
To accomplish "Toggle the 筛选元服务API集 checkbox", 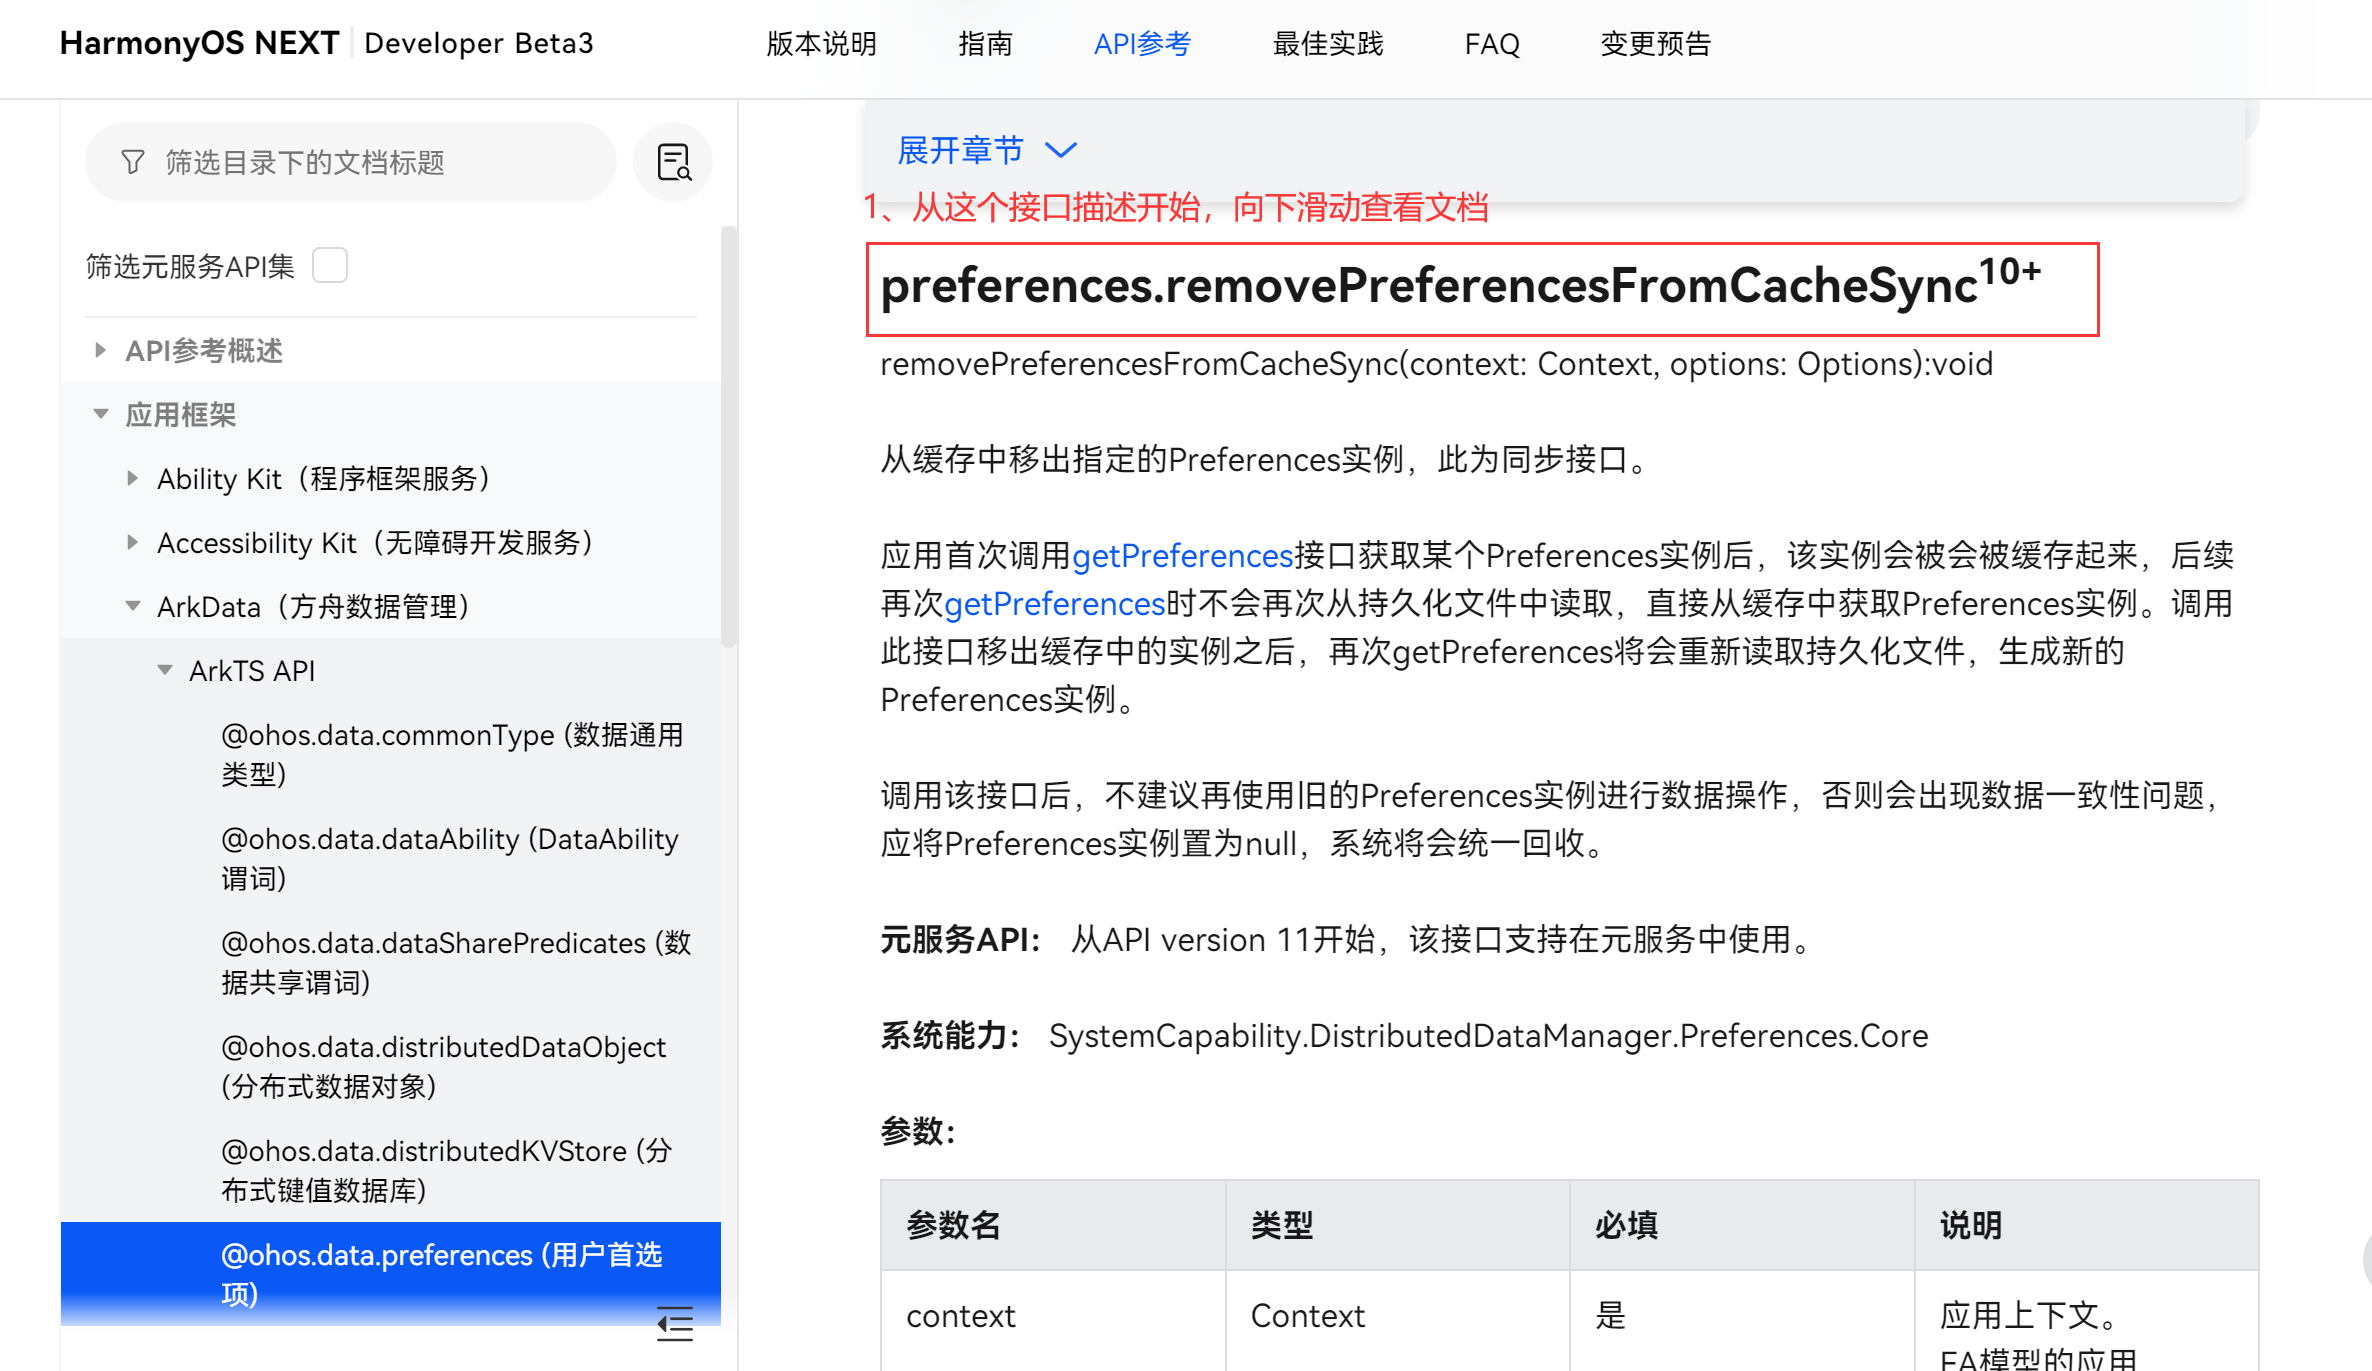I will (x=330, y=266).
